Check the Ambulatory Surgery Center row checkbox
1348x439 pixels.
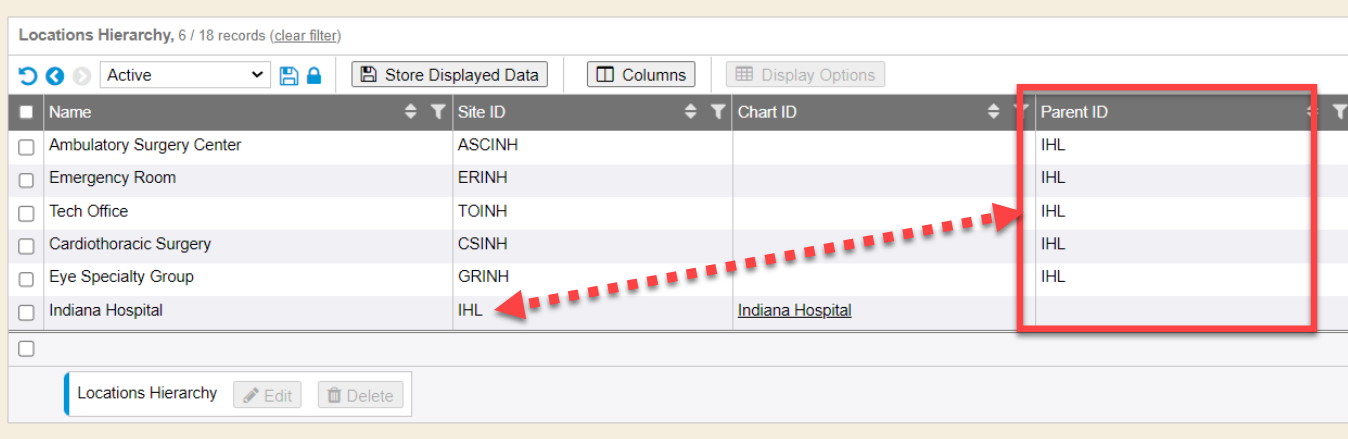point(26,147)
